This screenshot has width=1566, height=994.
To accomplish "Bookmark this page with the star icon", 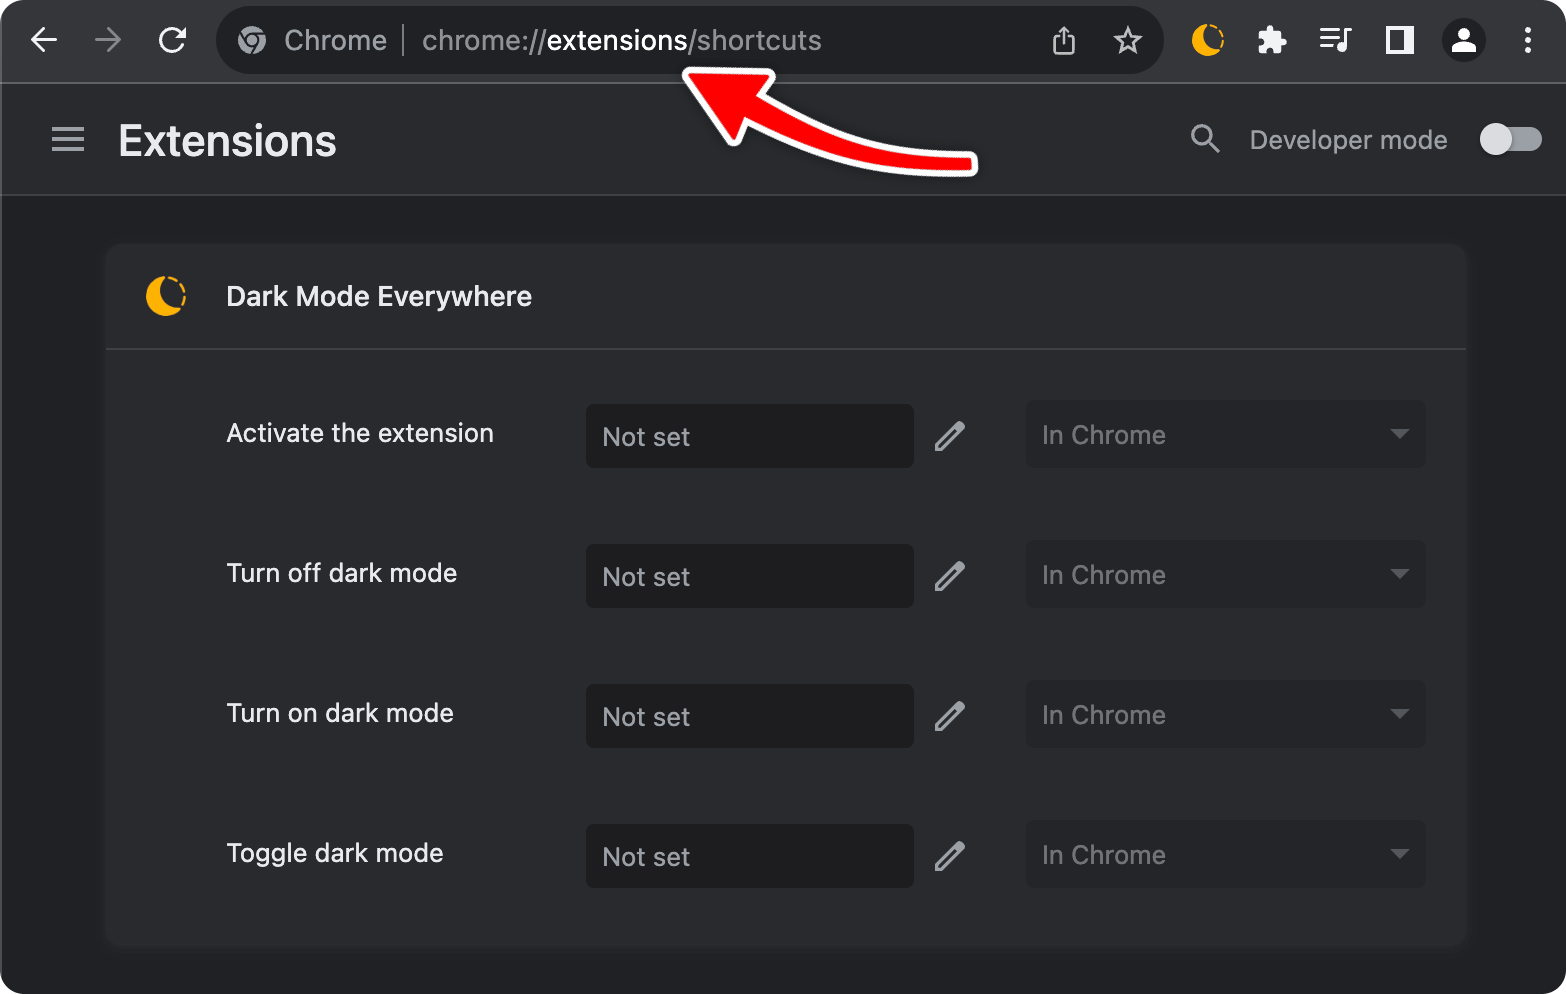I will click(x=1128, y=40).
